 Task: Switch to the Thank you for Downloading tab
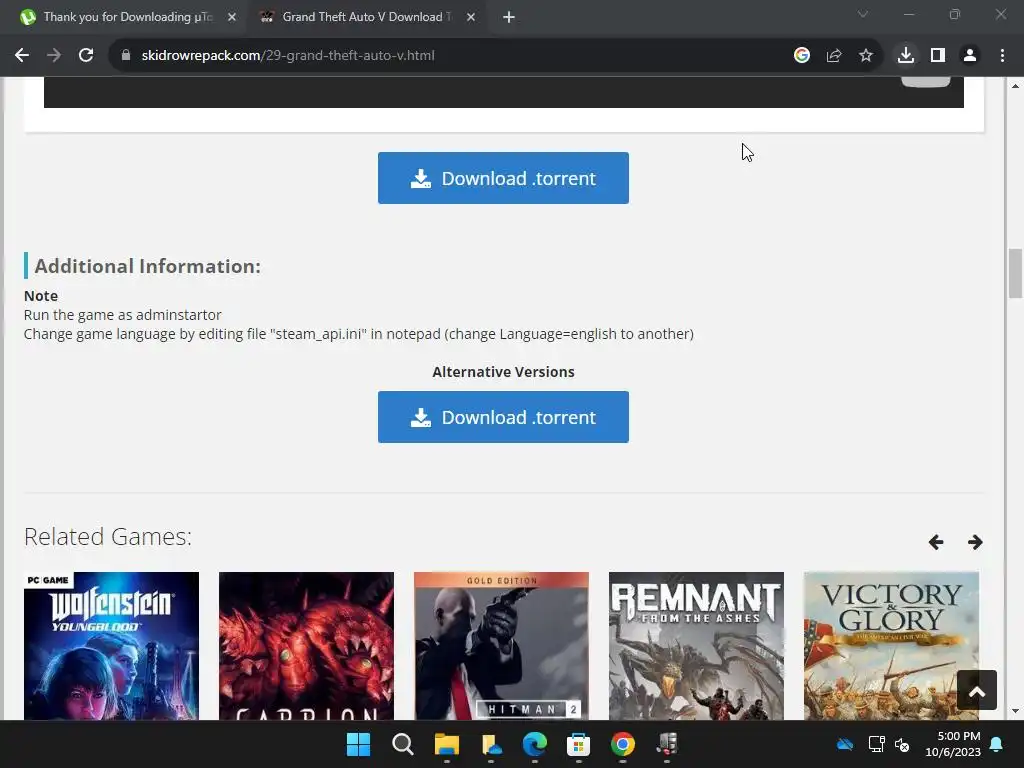click(x=127, y=17)
